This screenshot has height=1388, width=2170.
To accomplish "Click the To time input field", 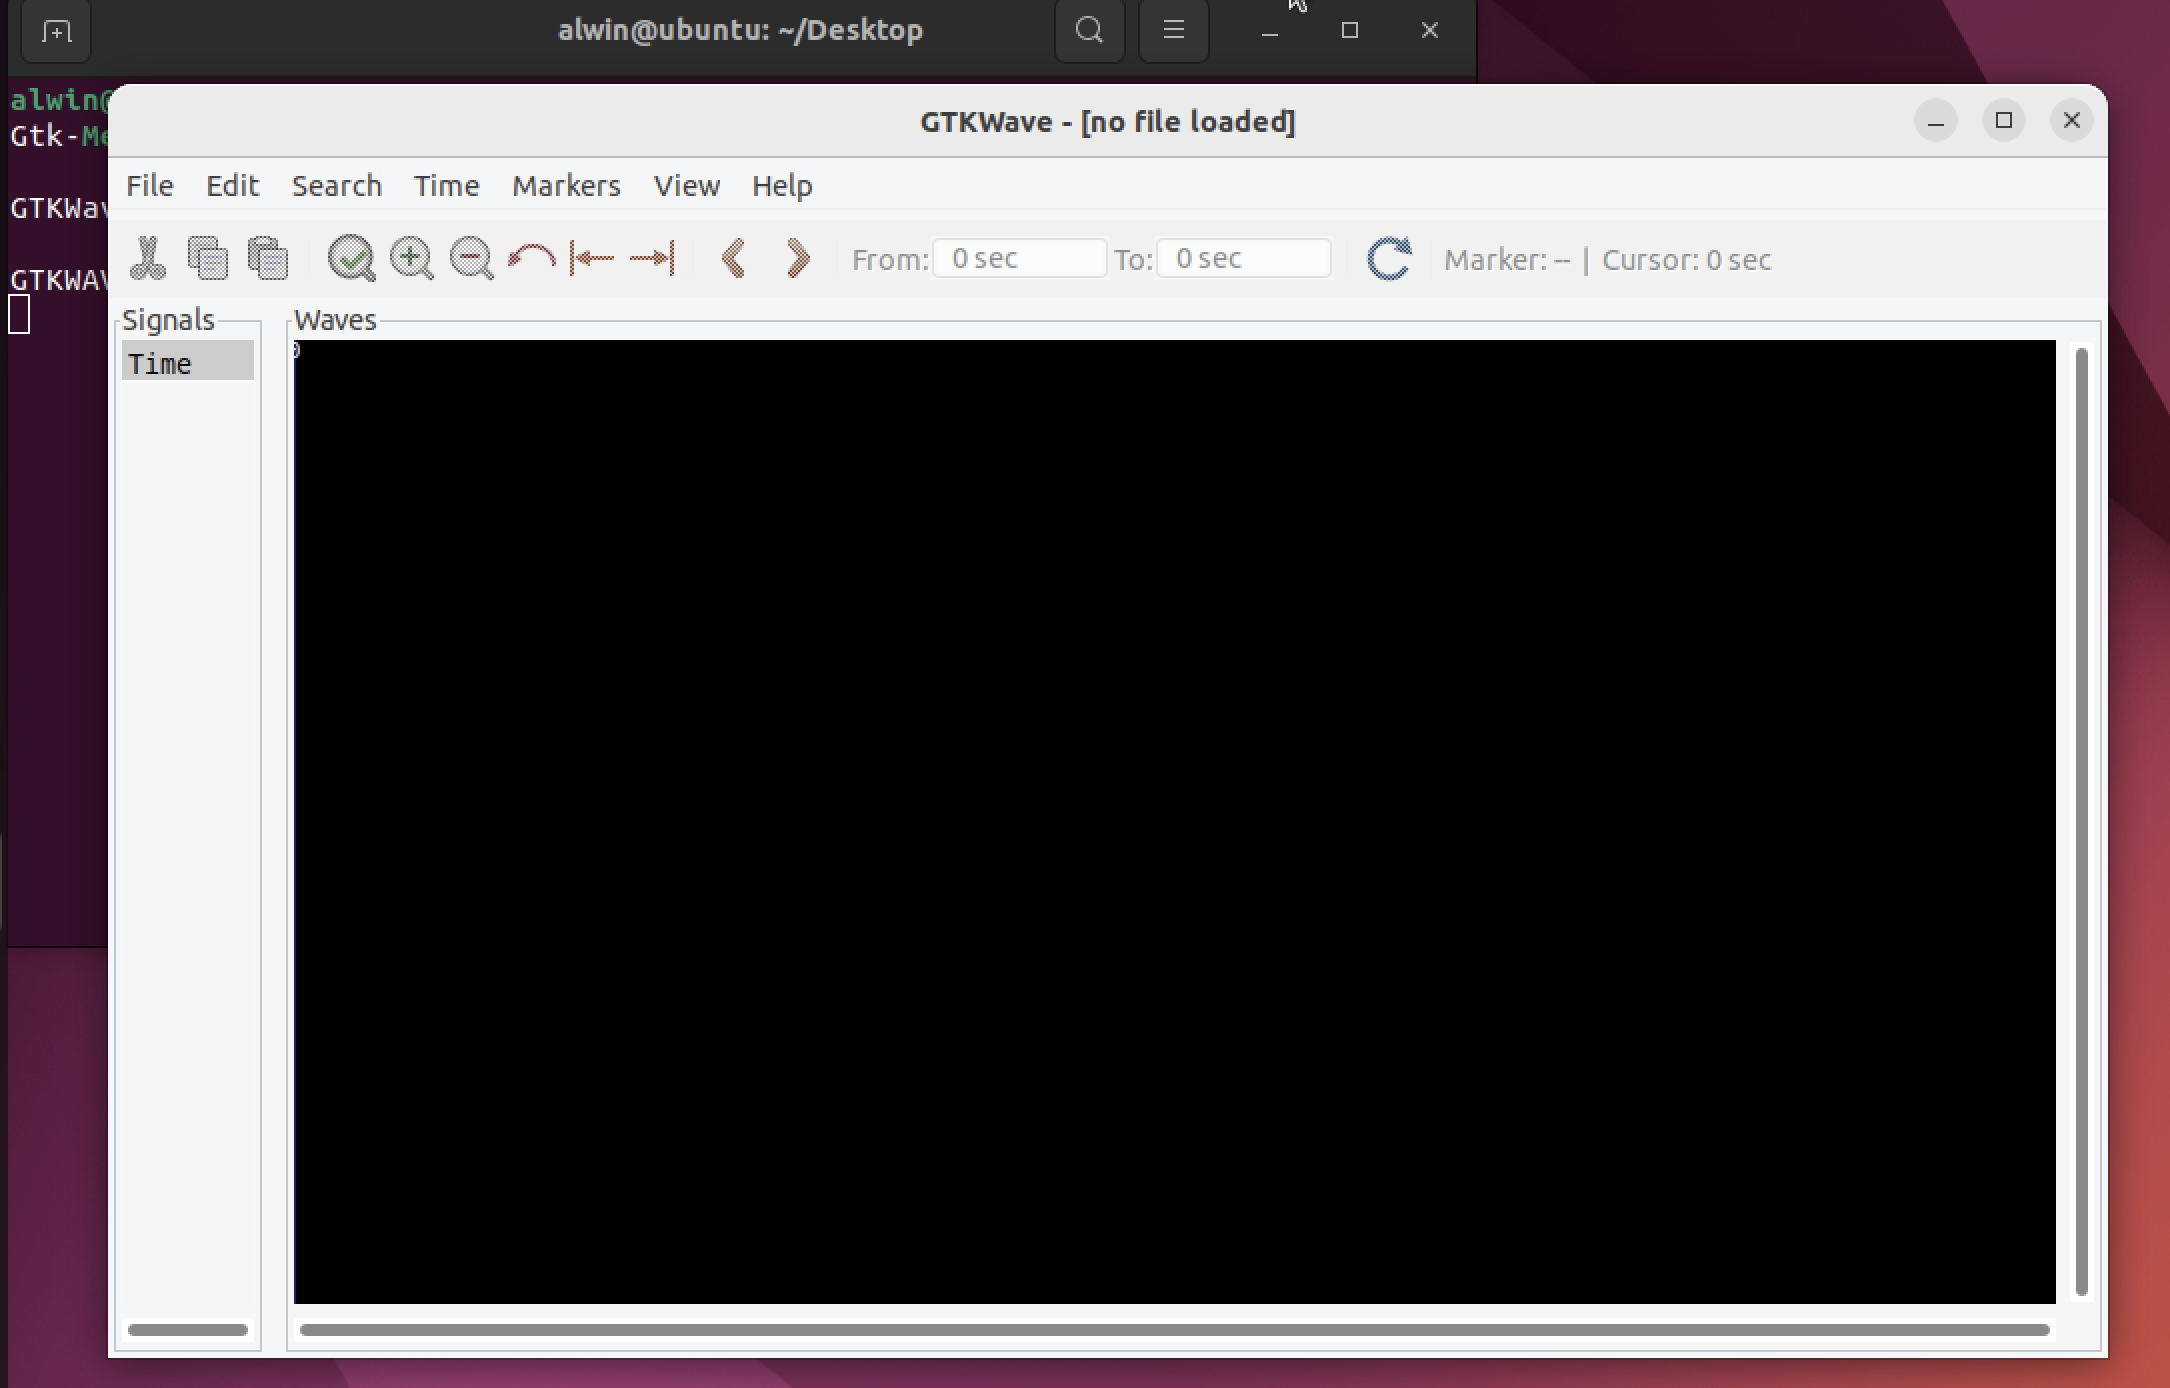I will (1243, 259).
